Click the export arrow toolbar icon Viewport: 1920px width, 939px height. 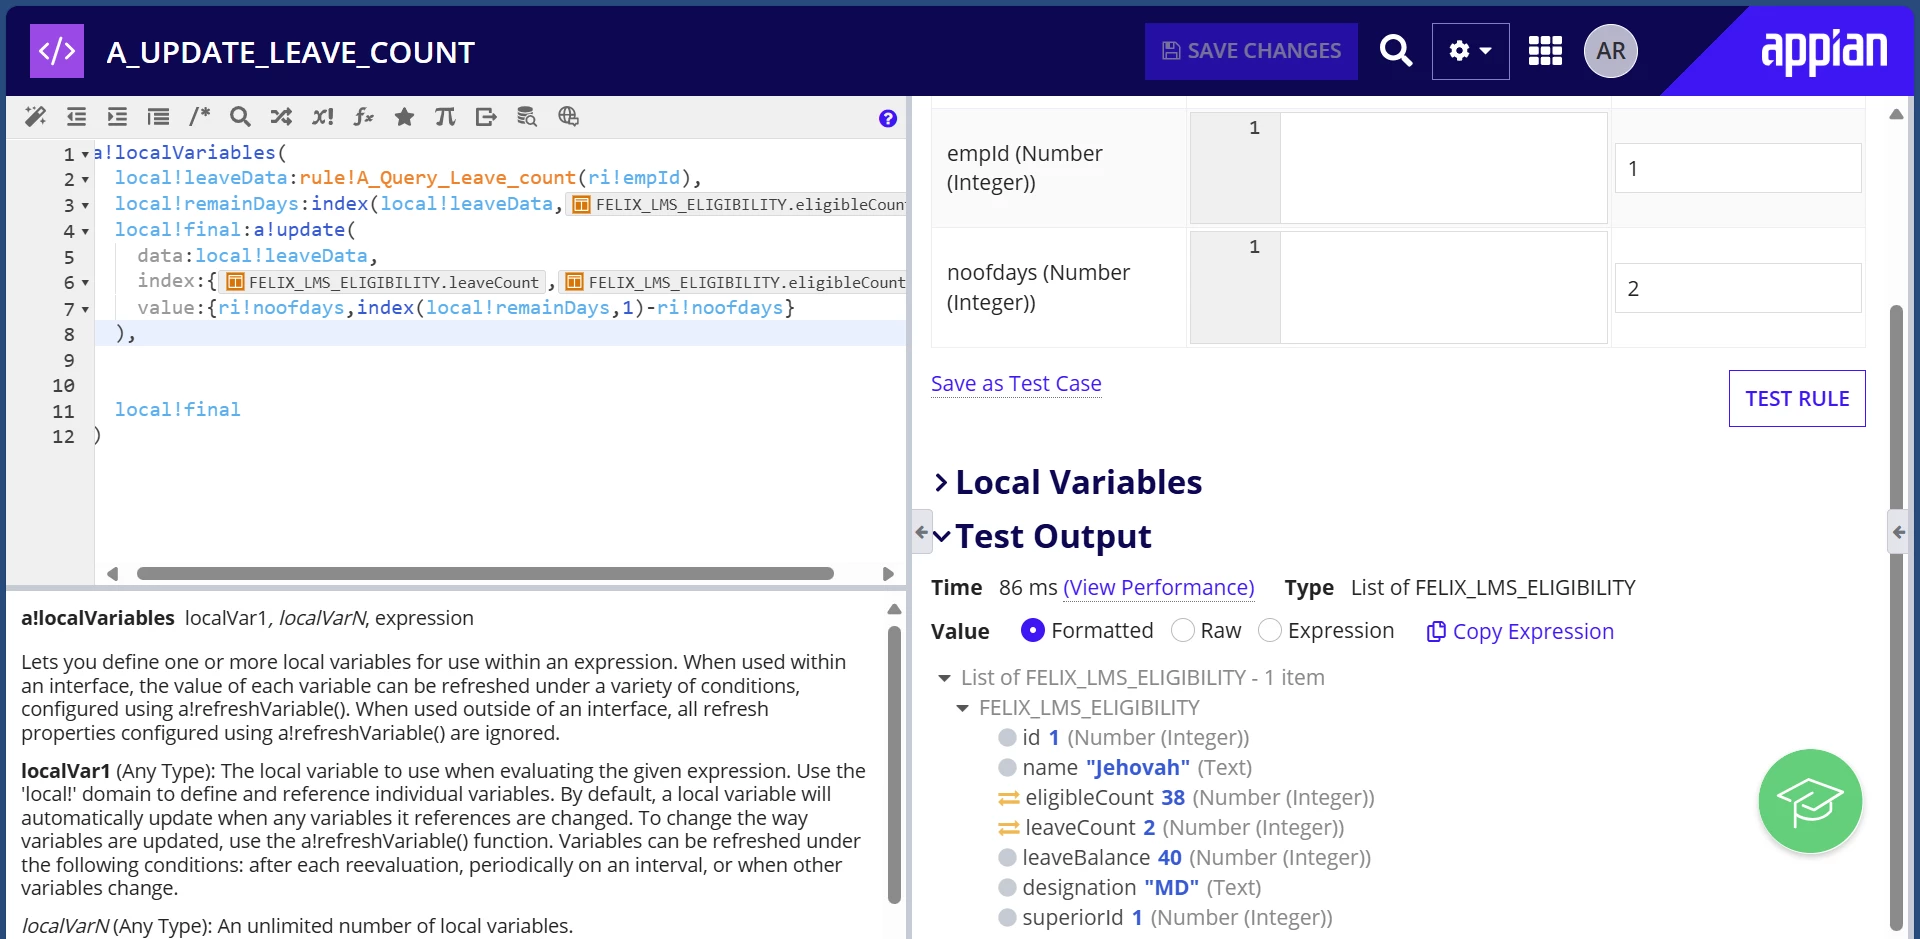coord(486,117)
